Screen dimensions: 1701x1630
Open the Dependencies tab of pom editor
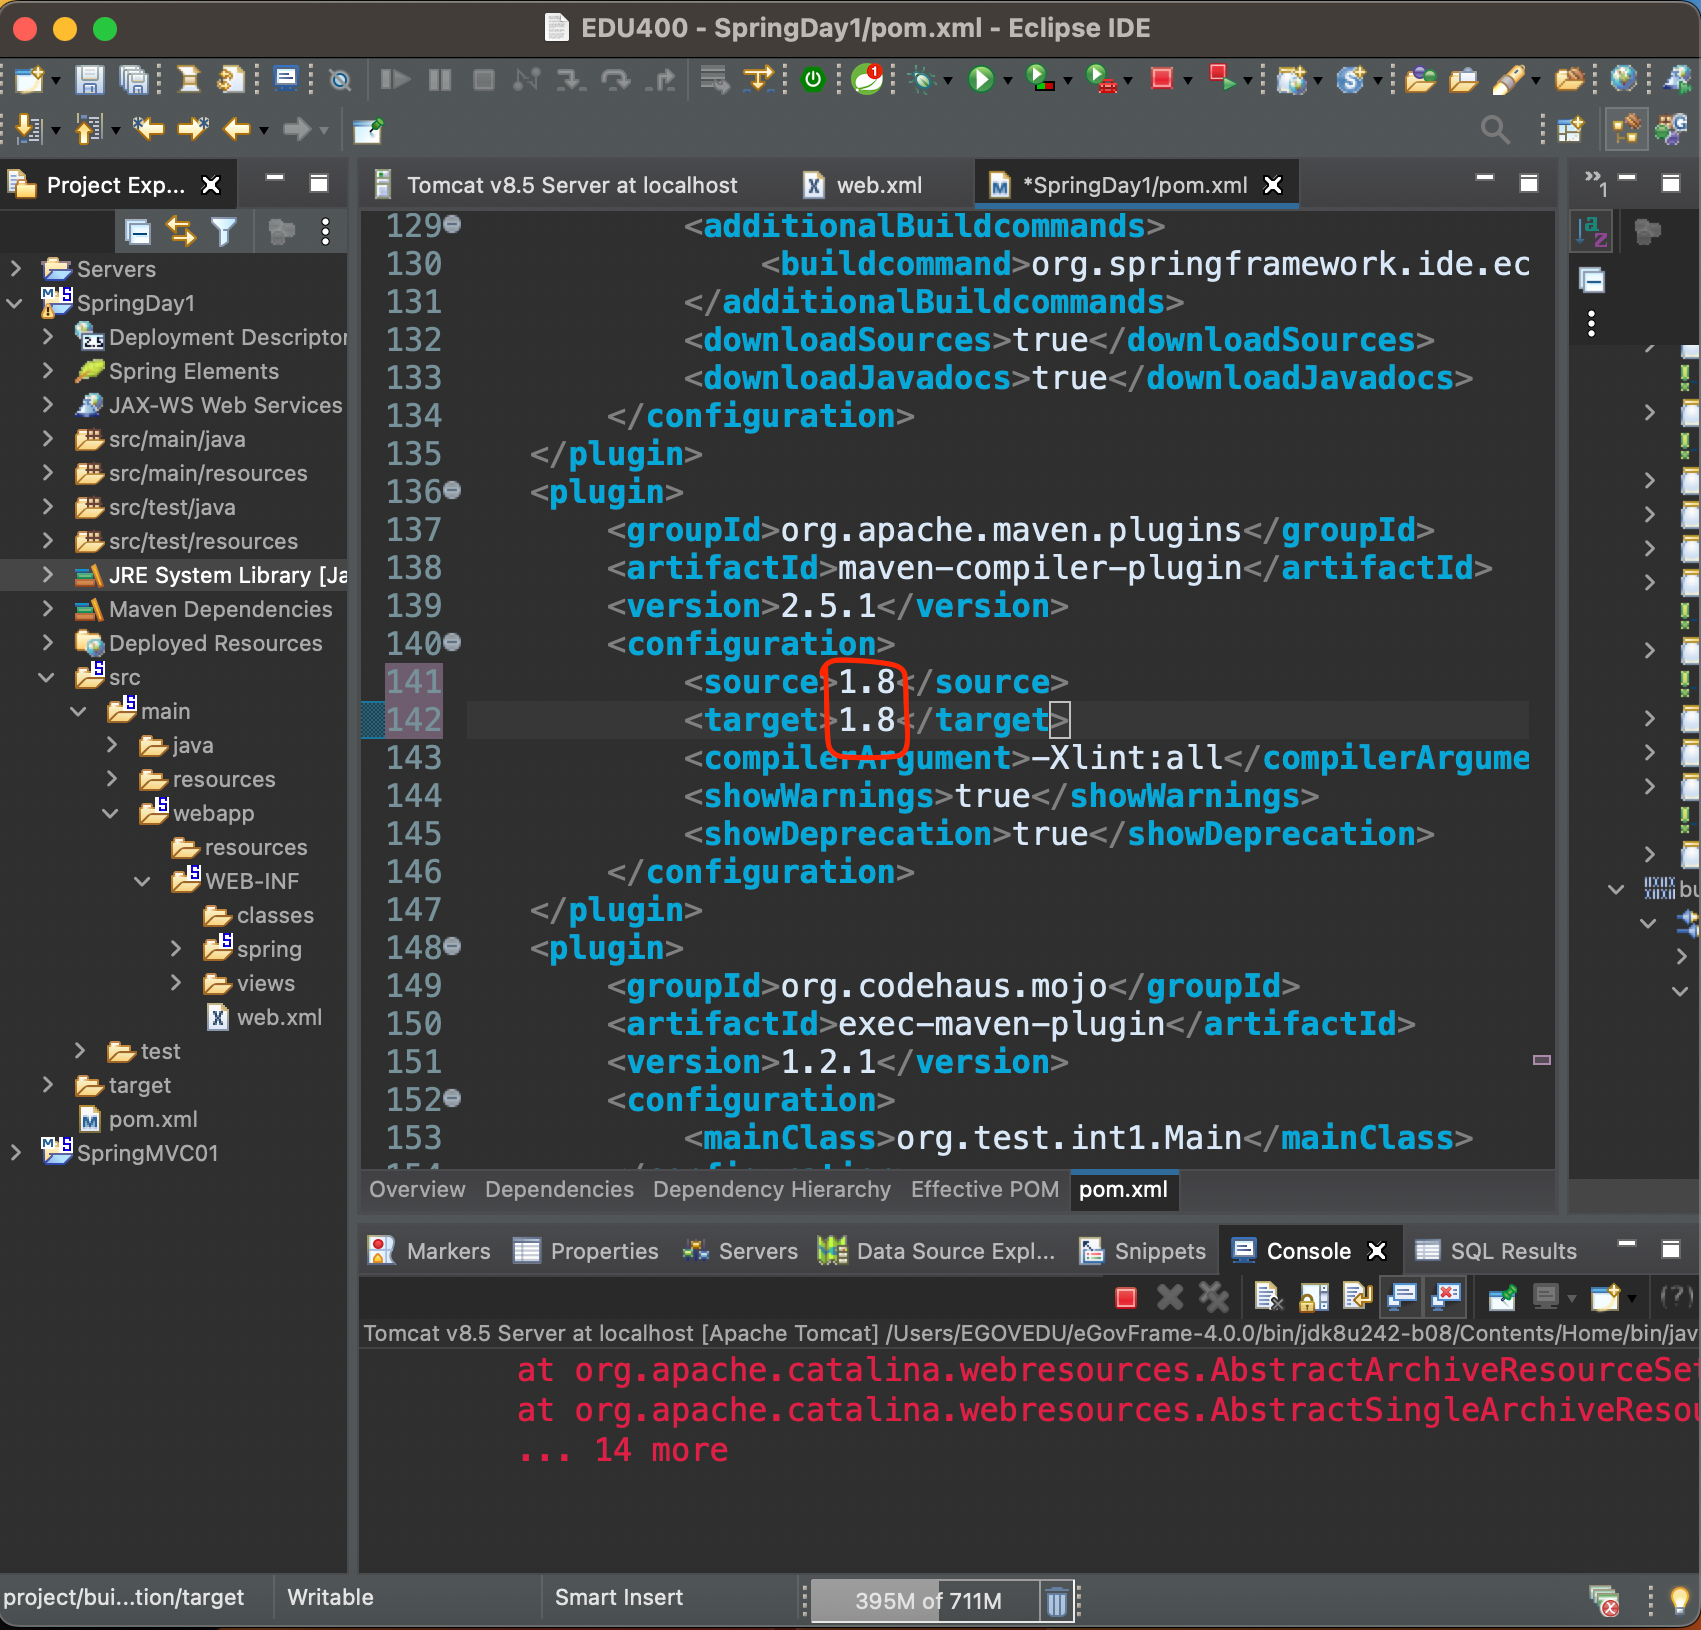coord(559,1189)
